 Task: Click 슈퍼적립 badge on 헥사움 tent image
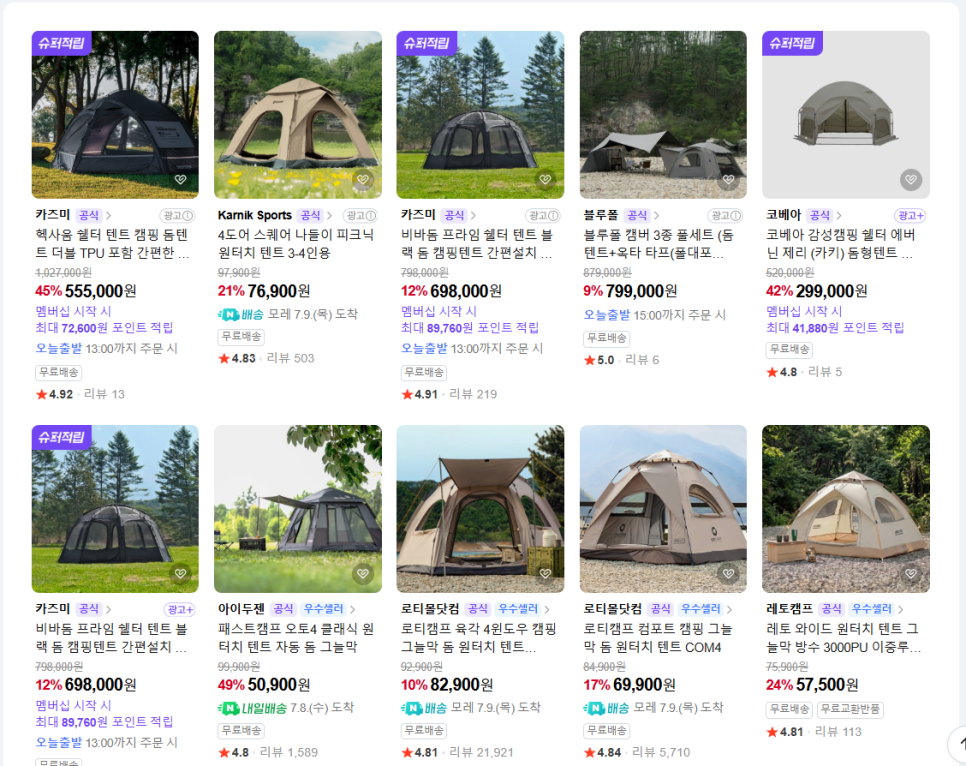tap(62, 43)
